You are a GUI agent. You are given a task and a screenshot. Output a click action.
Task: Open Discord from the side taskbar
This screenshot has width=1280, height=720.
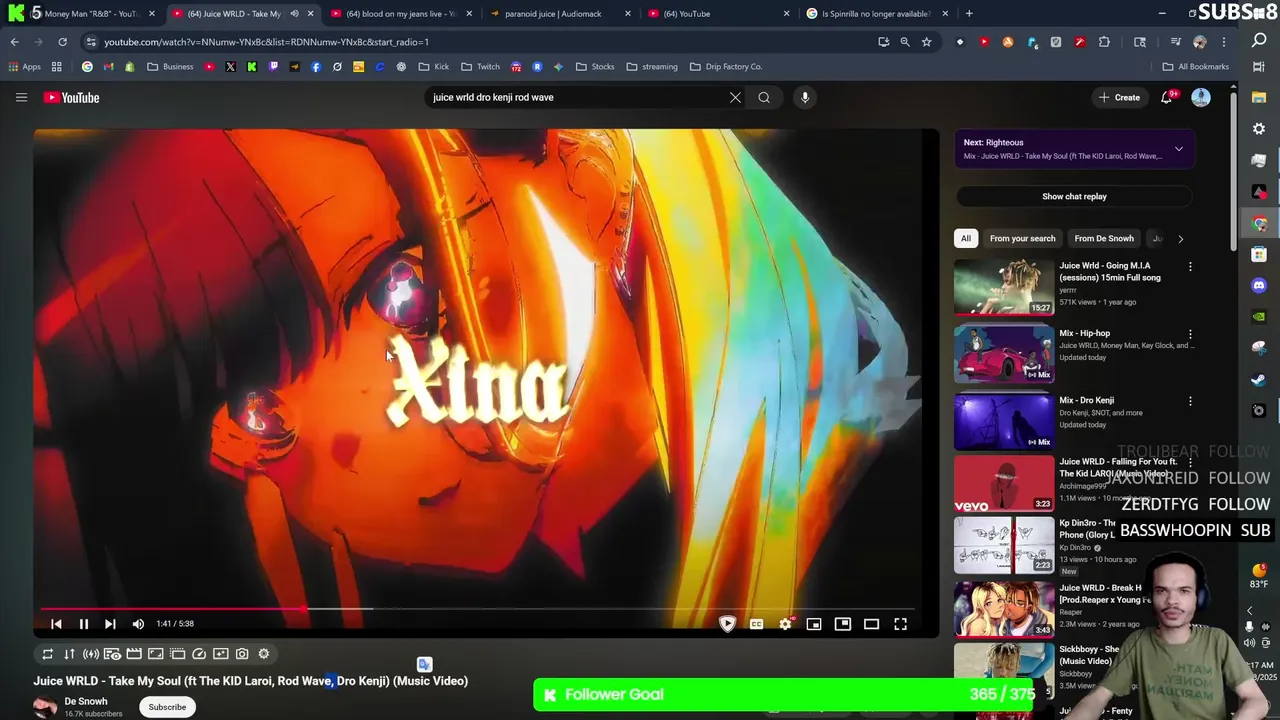[x=1259, y=285]
